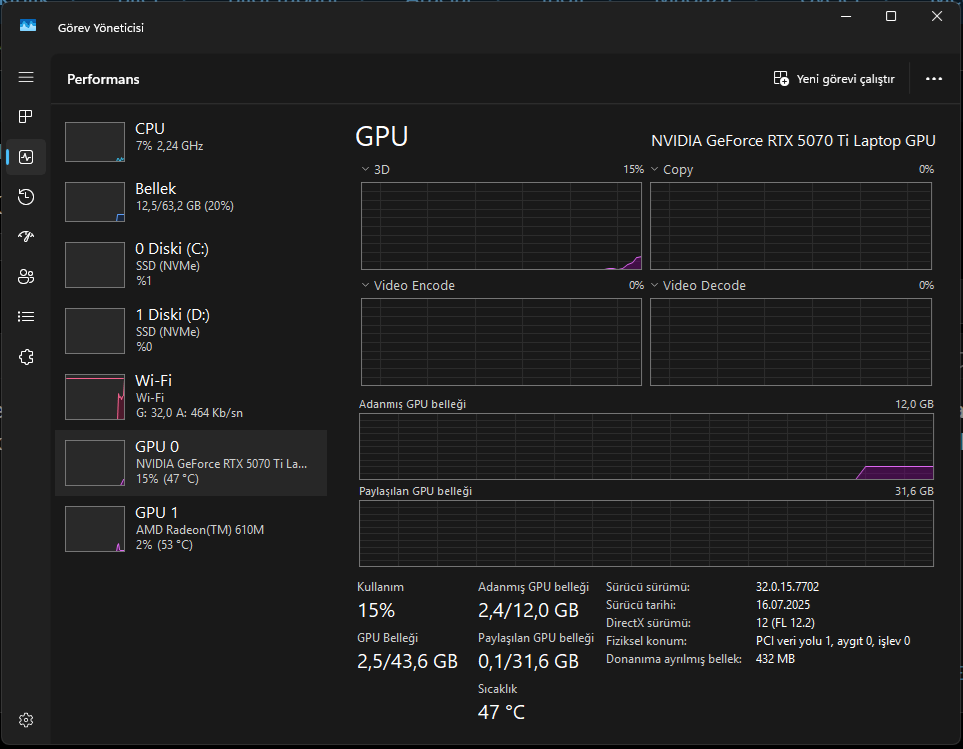Screen dimensions: 963x749
Task: Click dedicated memory value '2,4/12,0 GB'
Action: click(x=528, y=610)
